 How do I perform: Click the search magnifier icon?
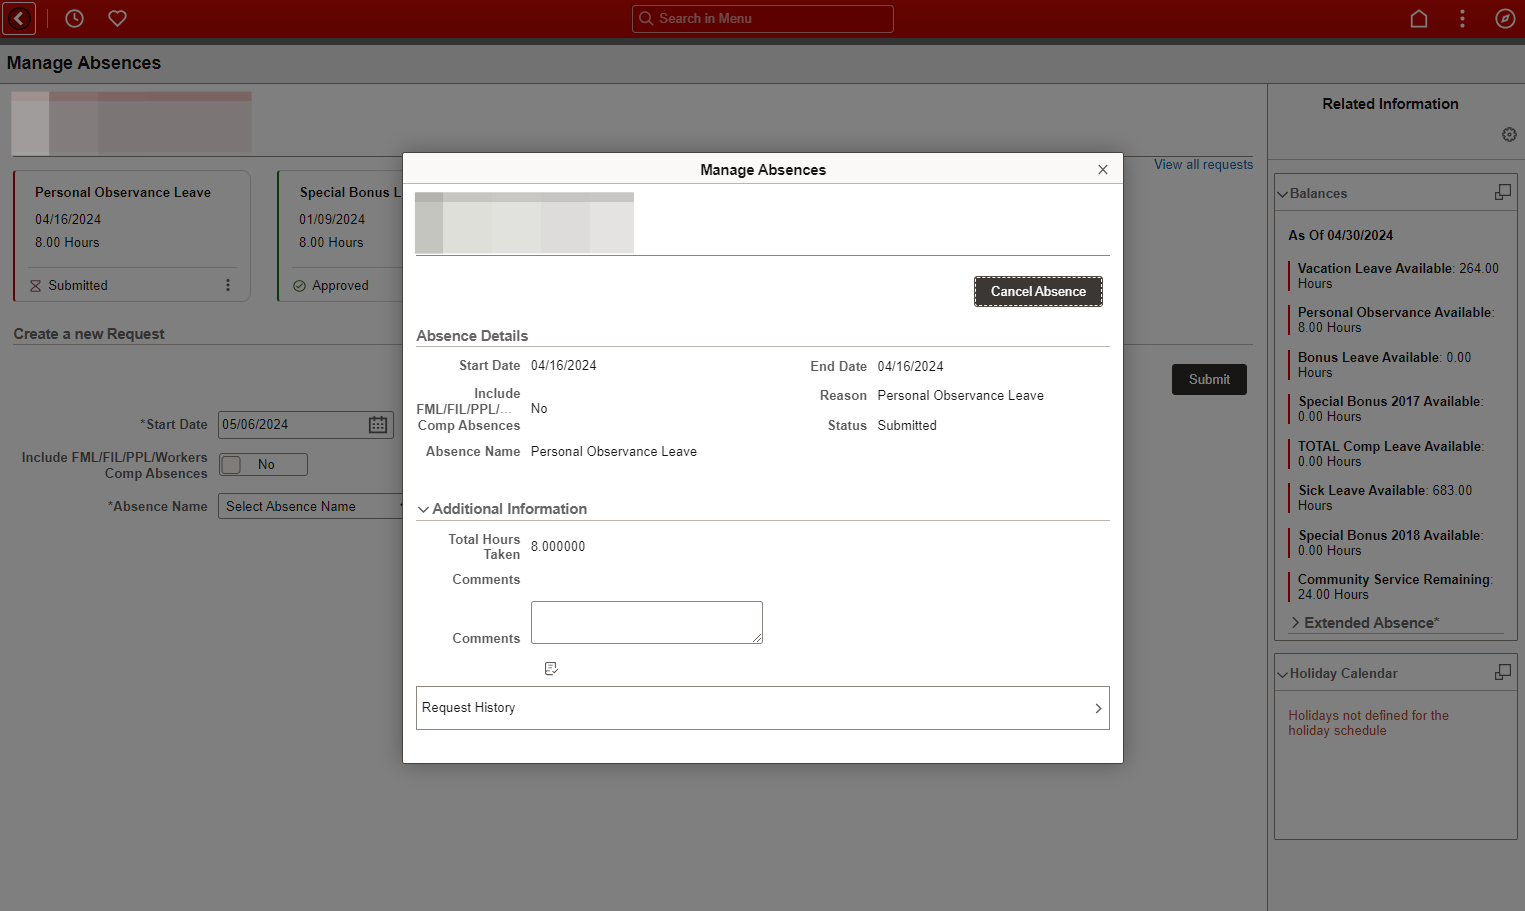(x=646, y=18)
